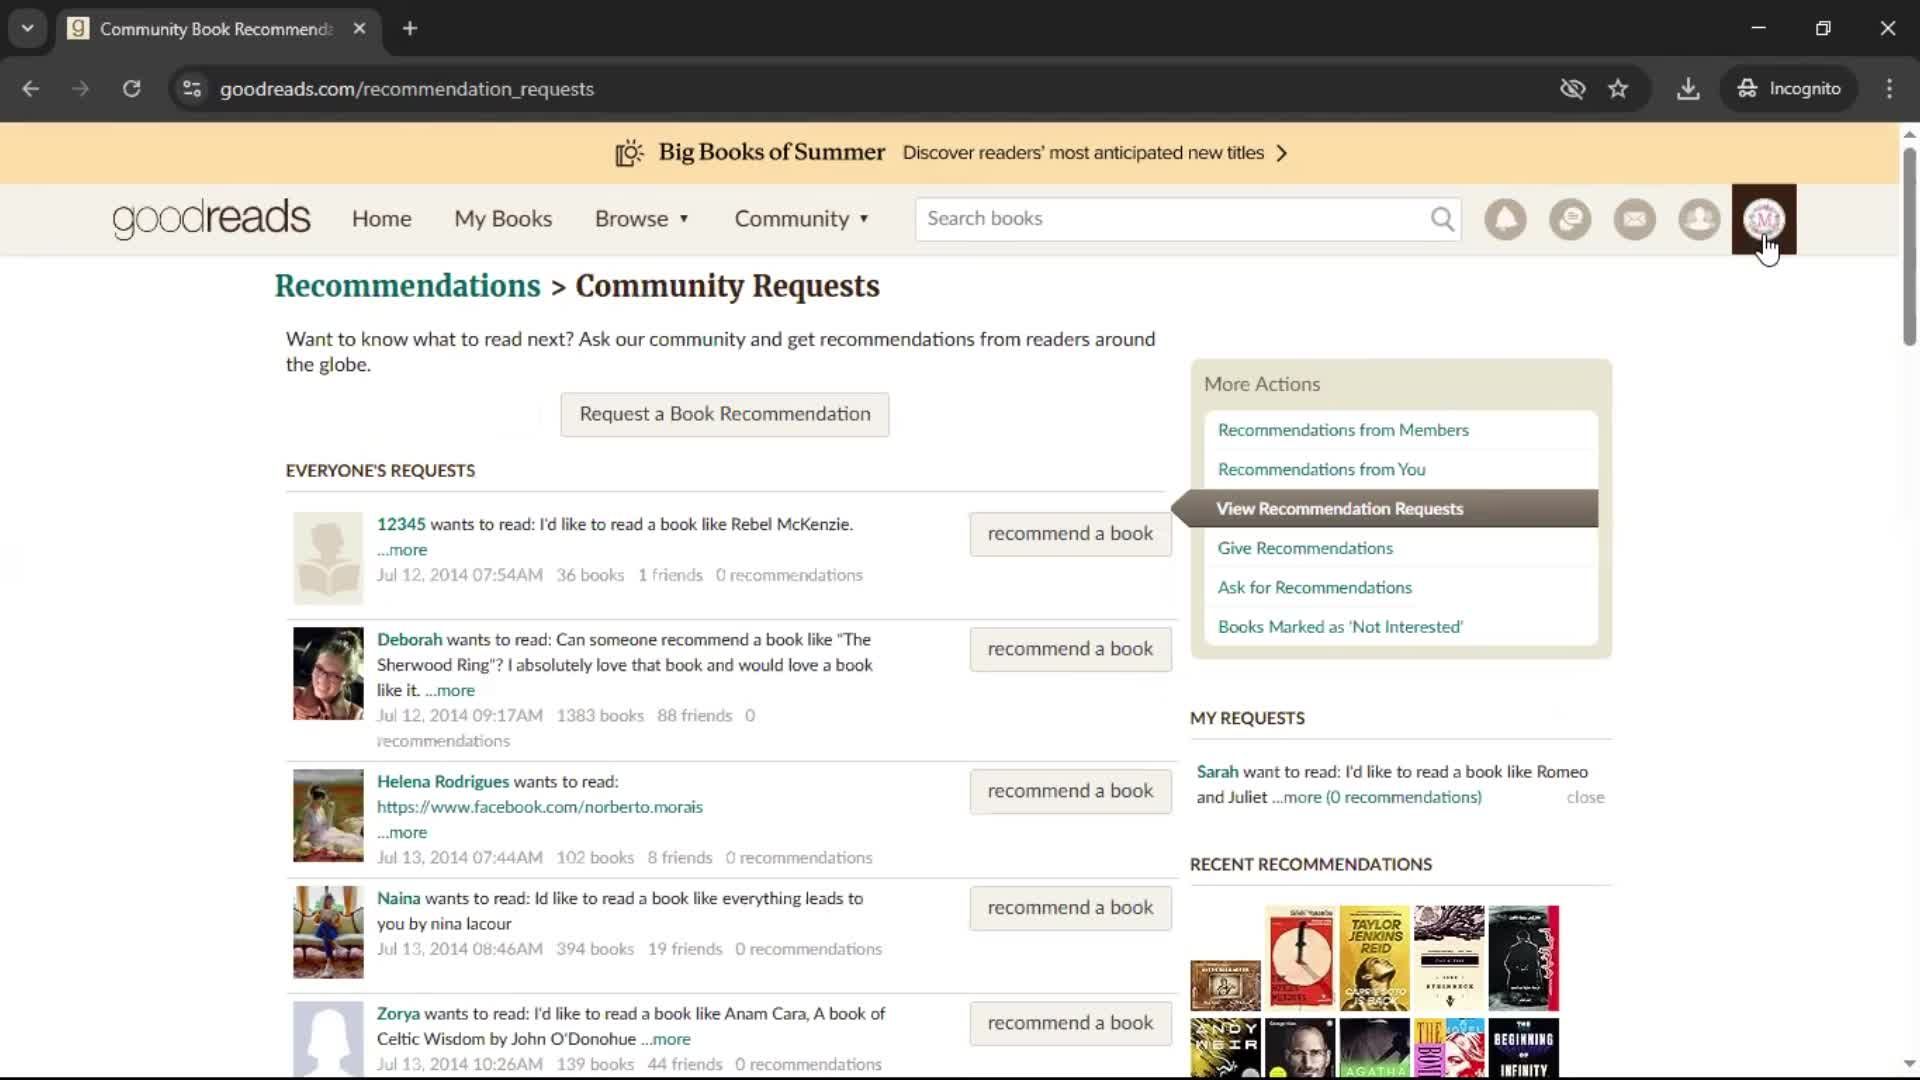Bookmark this page with star icon
This screenshot has height=1080, width=1920.
point(1618,89)
